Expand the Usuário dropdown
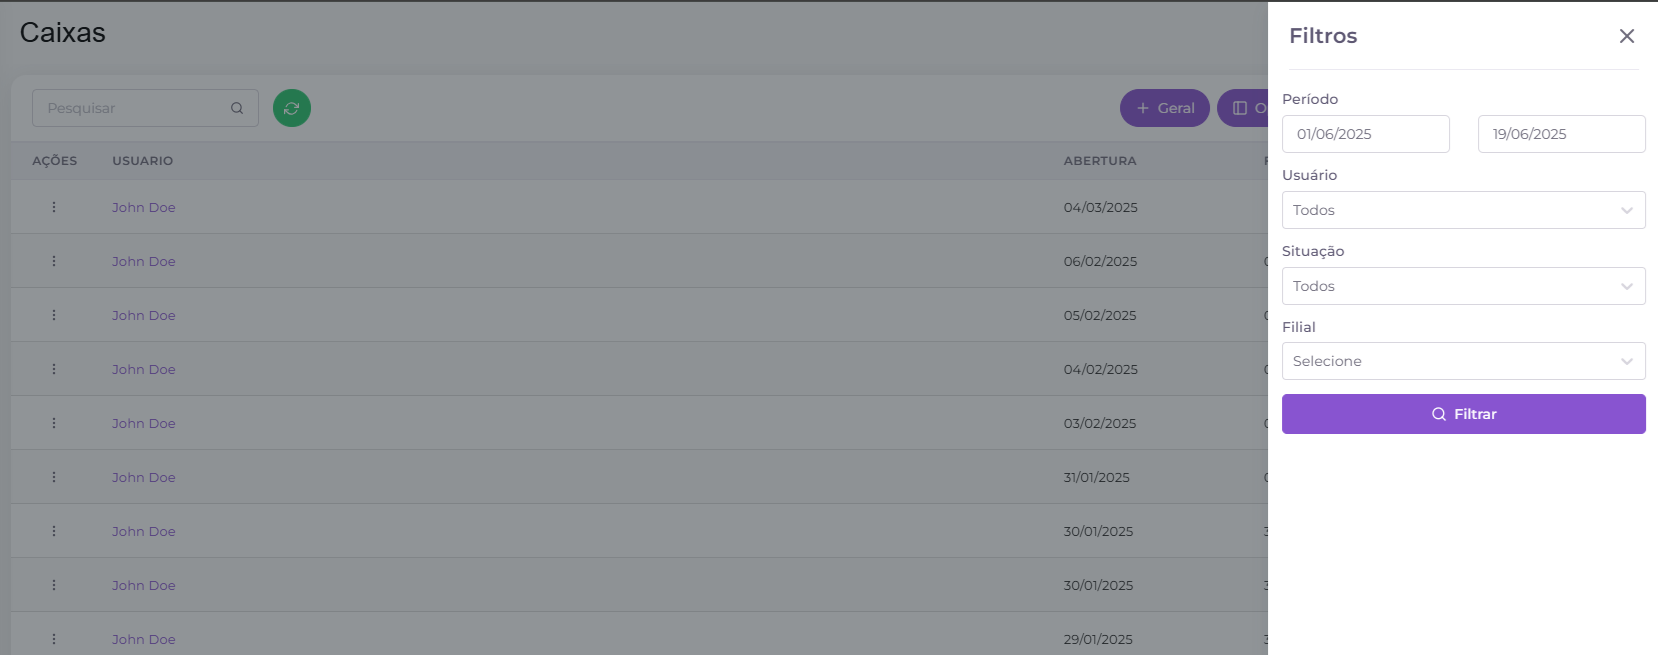This screenshot has width=1658, height=655. (x=1464, y=210)
